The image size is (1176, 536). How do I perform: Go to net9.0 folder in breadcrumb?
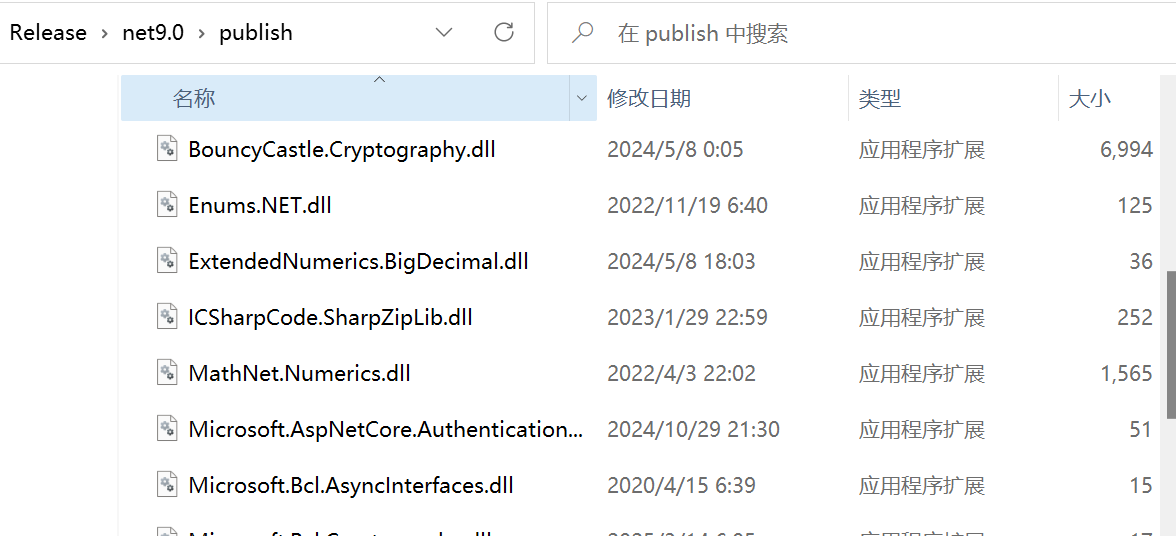pyautogui.click(x=153, y=33)
